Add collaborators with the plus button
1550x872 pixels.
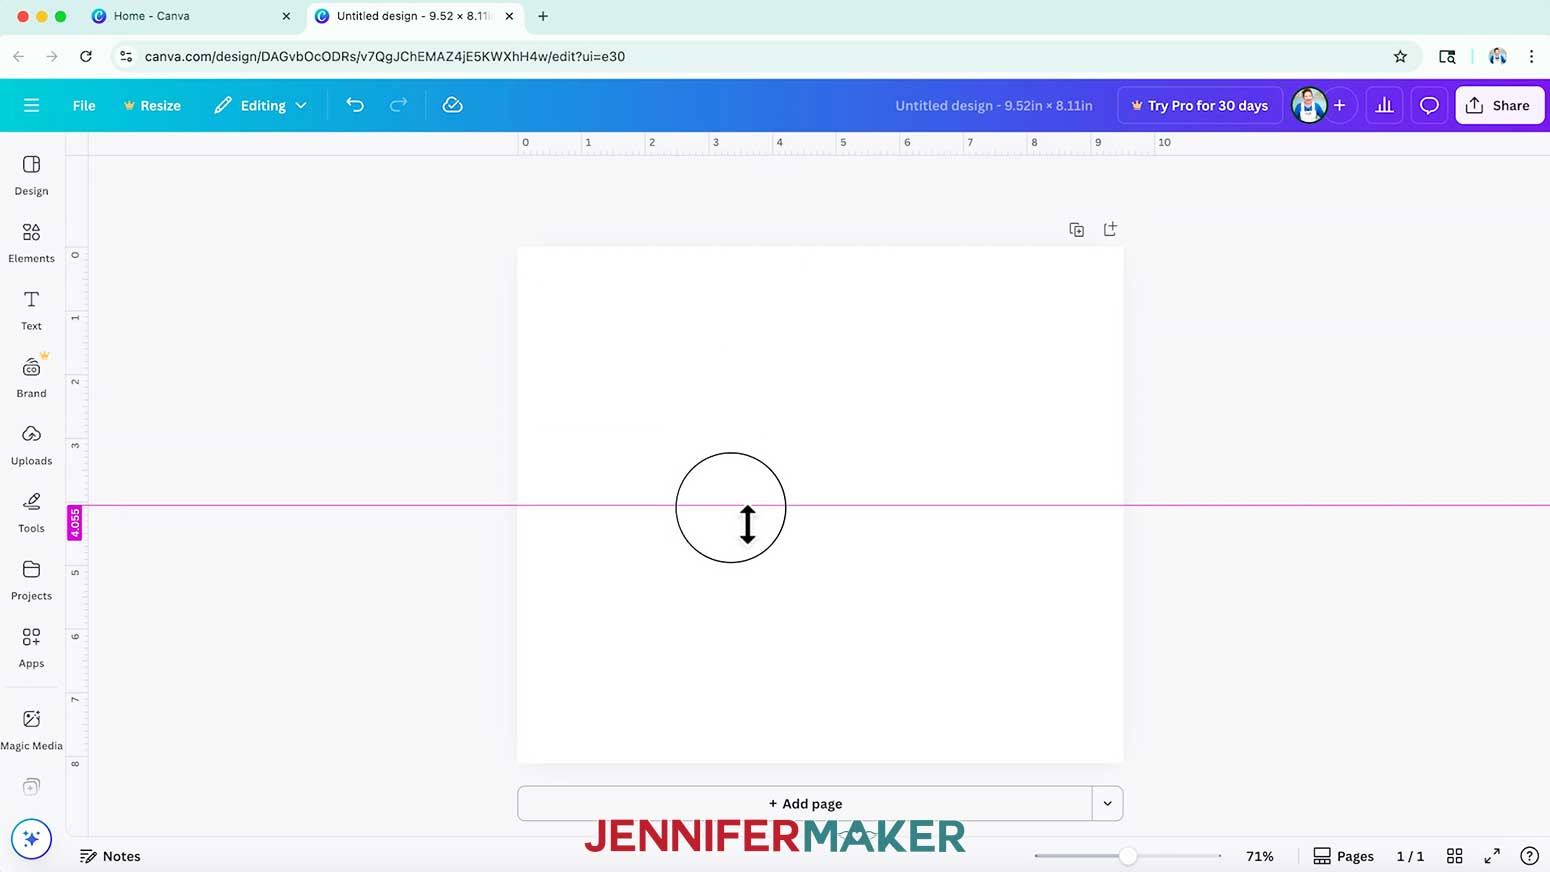pyautogui.click(x=1340, y=105)
